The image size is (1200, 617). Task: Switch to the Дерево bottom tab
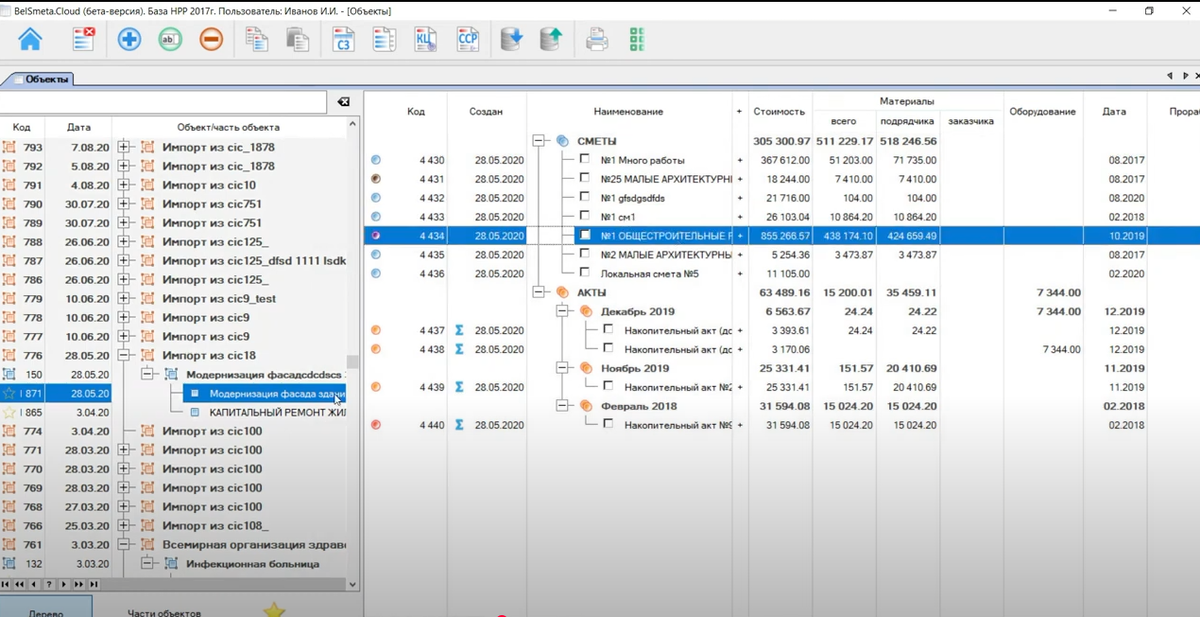point(46,608)
